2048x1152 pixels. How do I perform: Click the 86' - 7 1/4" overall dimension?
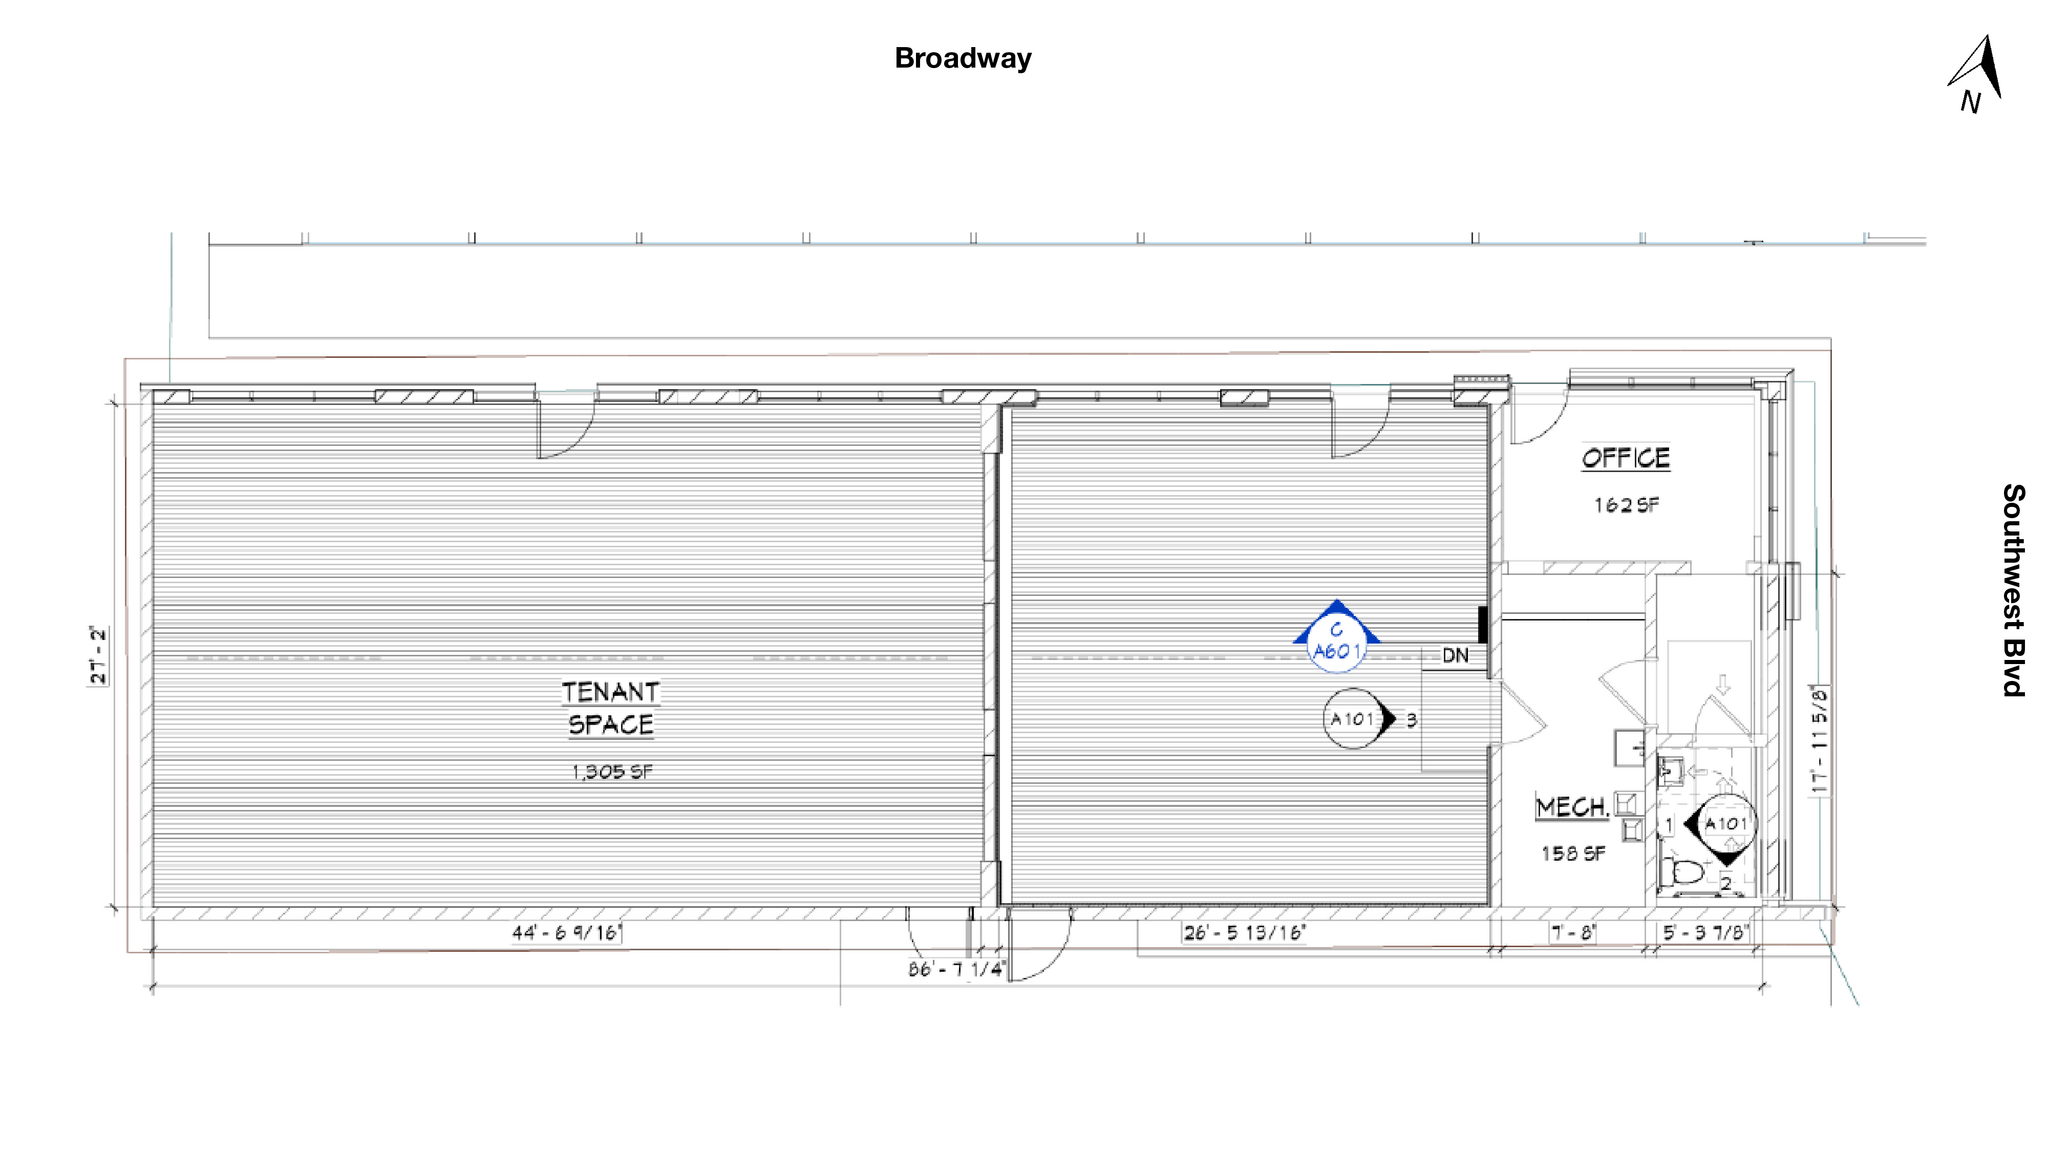click(x=955, y=969)
